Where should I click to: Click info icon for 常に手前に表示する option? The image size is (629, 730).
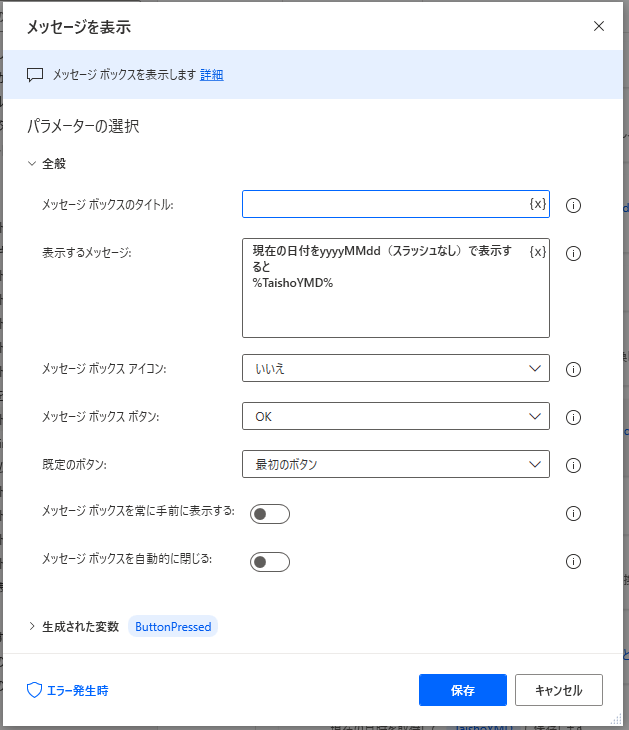(574, 514)
